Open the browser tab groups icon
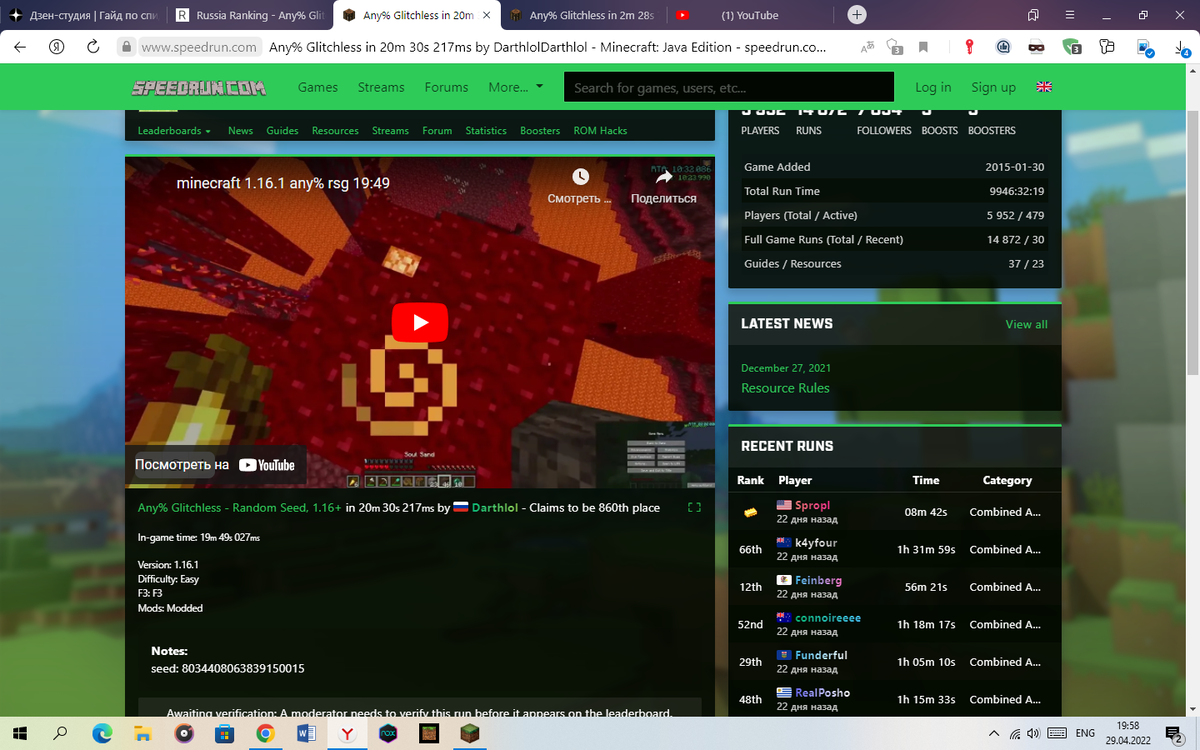Image resolution: width=1200 pixels, height=750 pixels. pyautogui.click(x=1032, y=15)
